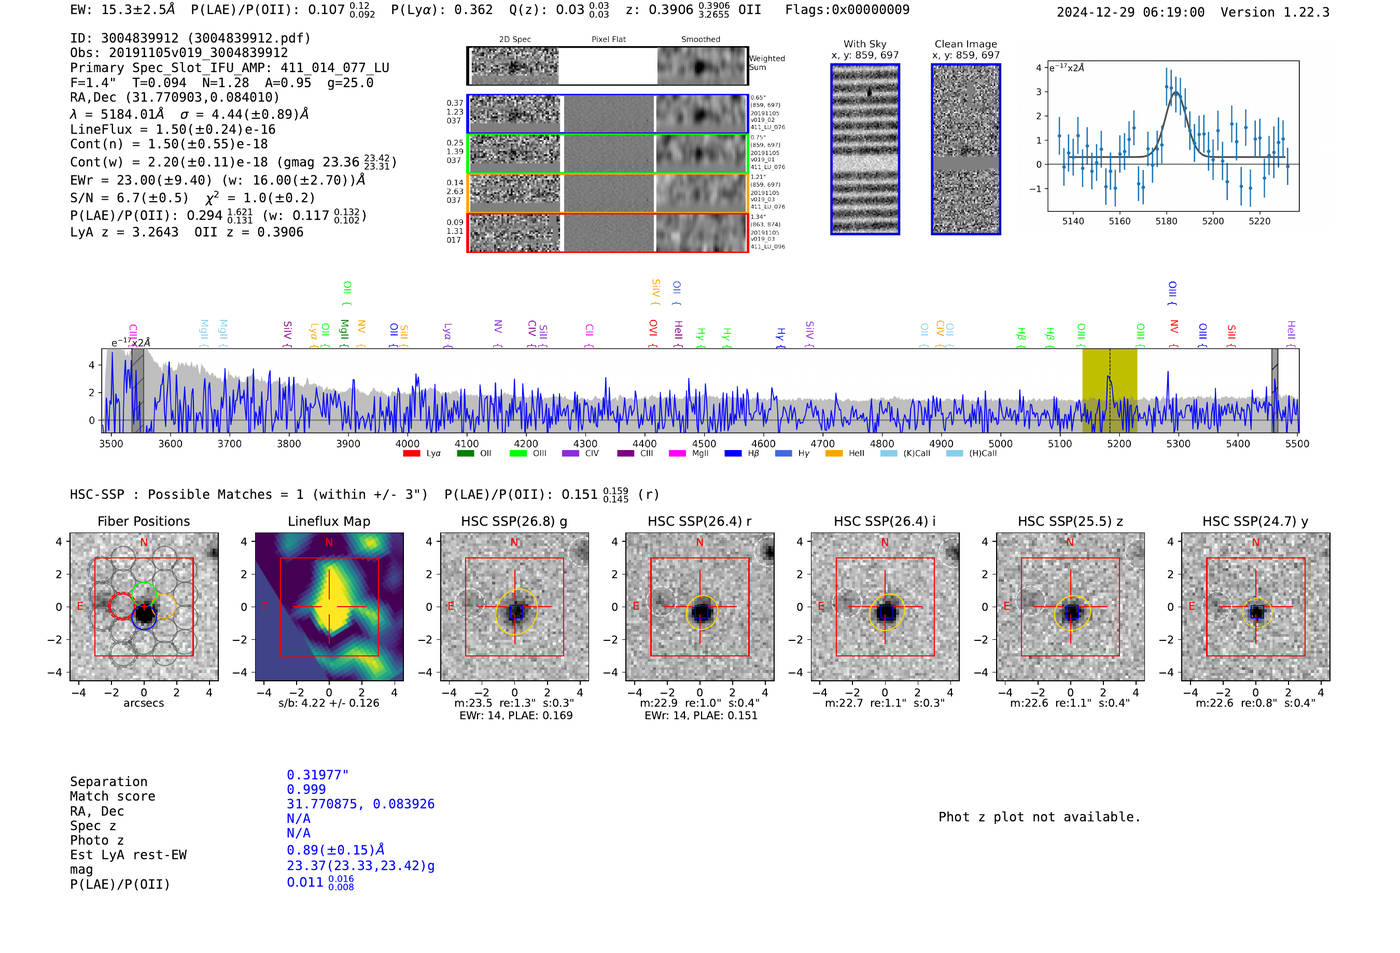
Task: Click the 'Flags:0x00000009' header text
Action: coord(847,10)
